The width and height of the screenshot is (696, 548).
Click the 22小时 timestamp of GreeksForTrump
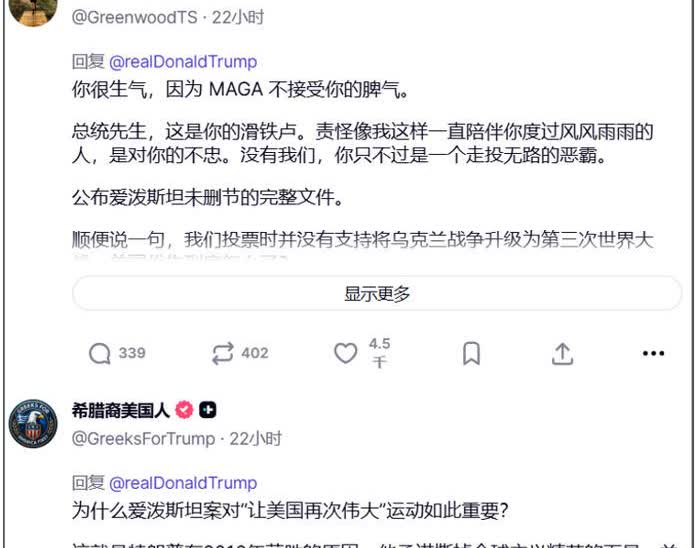[x=256, y=438]
